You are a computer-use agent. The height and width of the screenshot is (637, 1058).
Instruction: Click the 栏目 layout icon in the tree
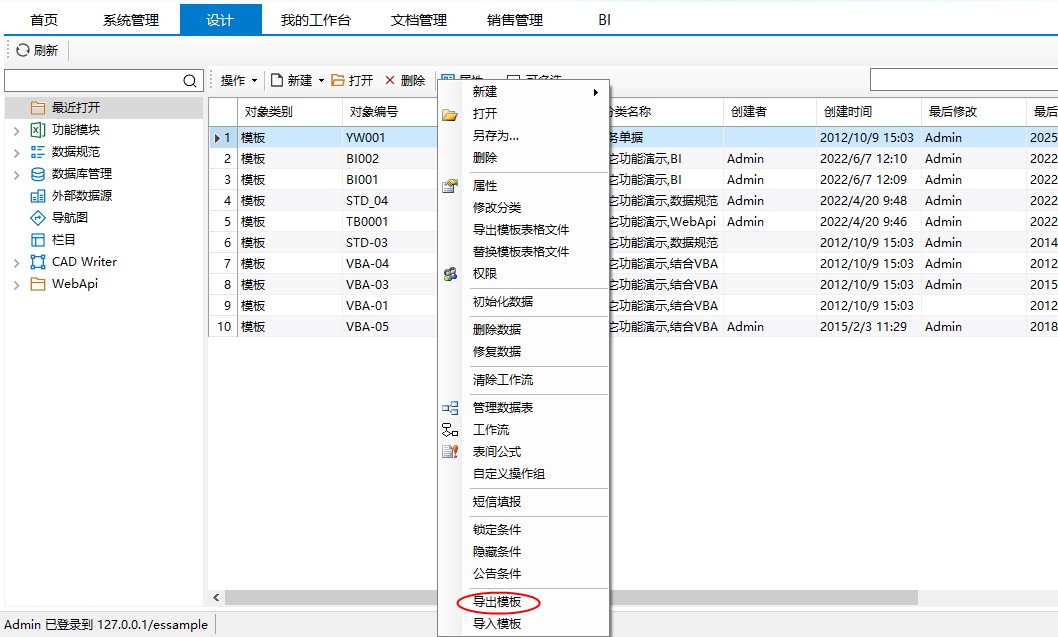[x=38, y=240]
